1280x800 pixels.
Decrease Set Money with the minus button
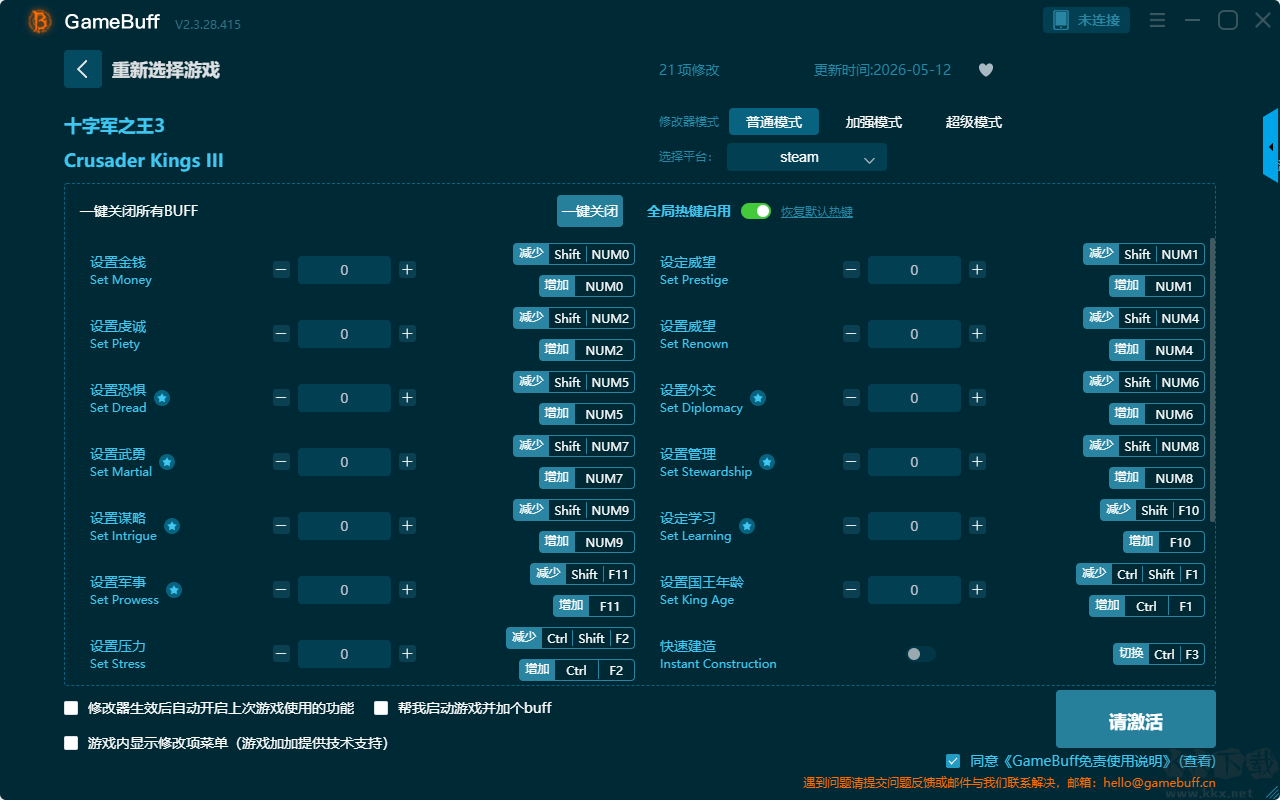[281, 270]
